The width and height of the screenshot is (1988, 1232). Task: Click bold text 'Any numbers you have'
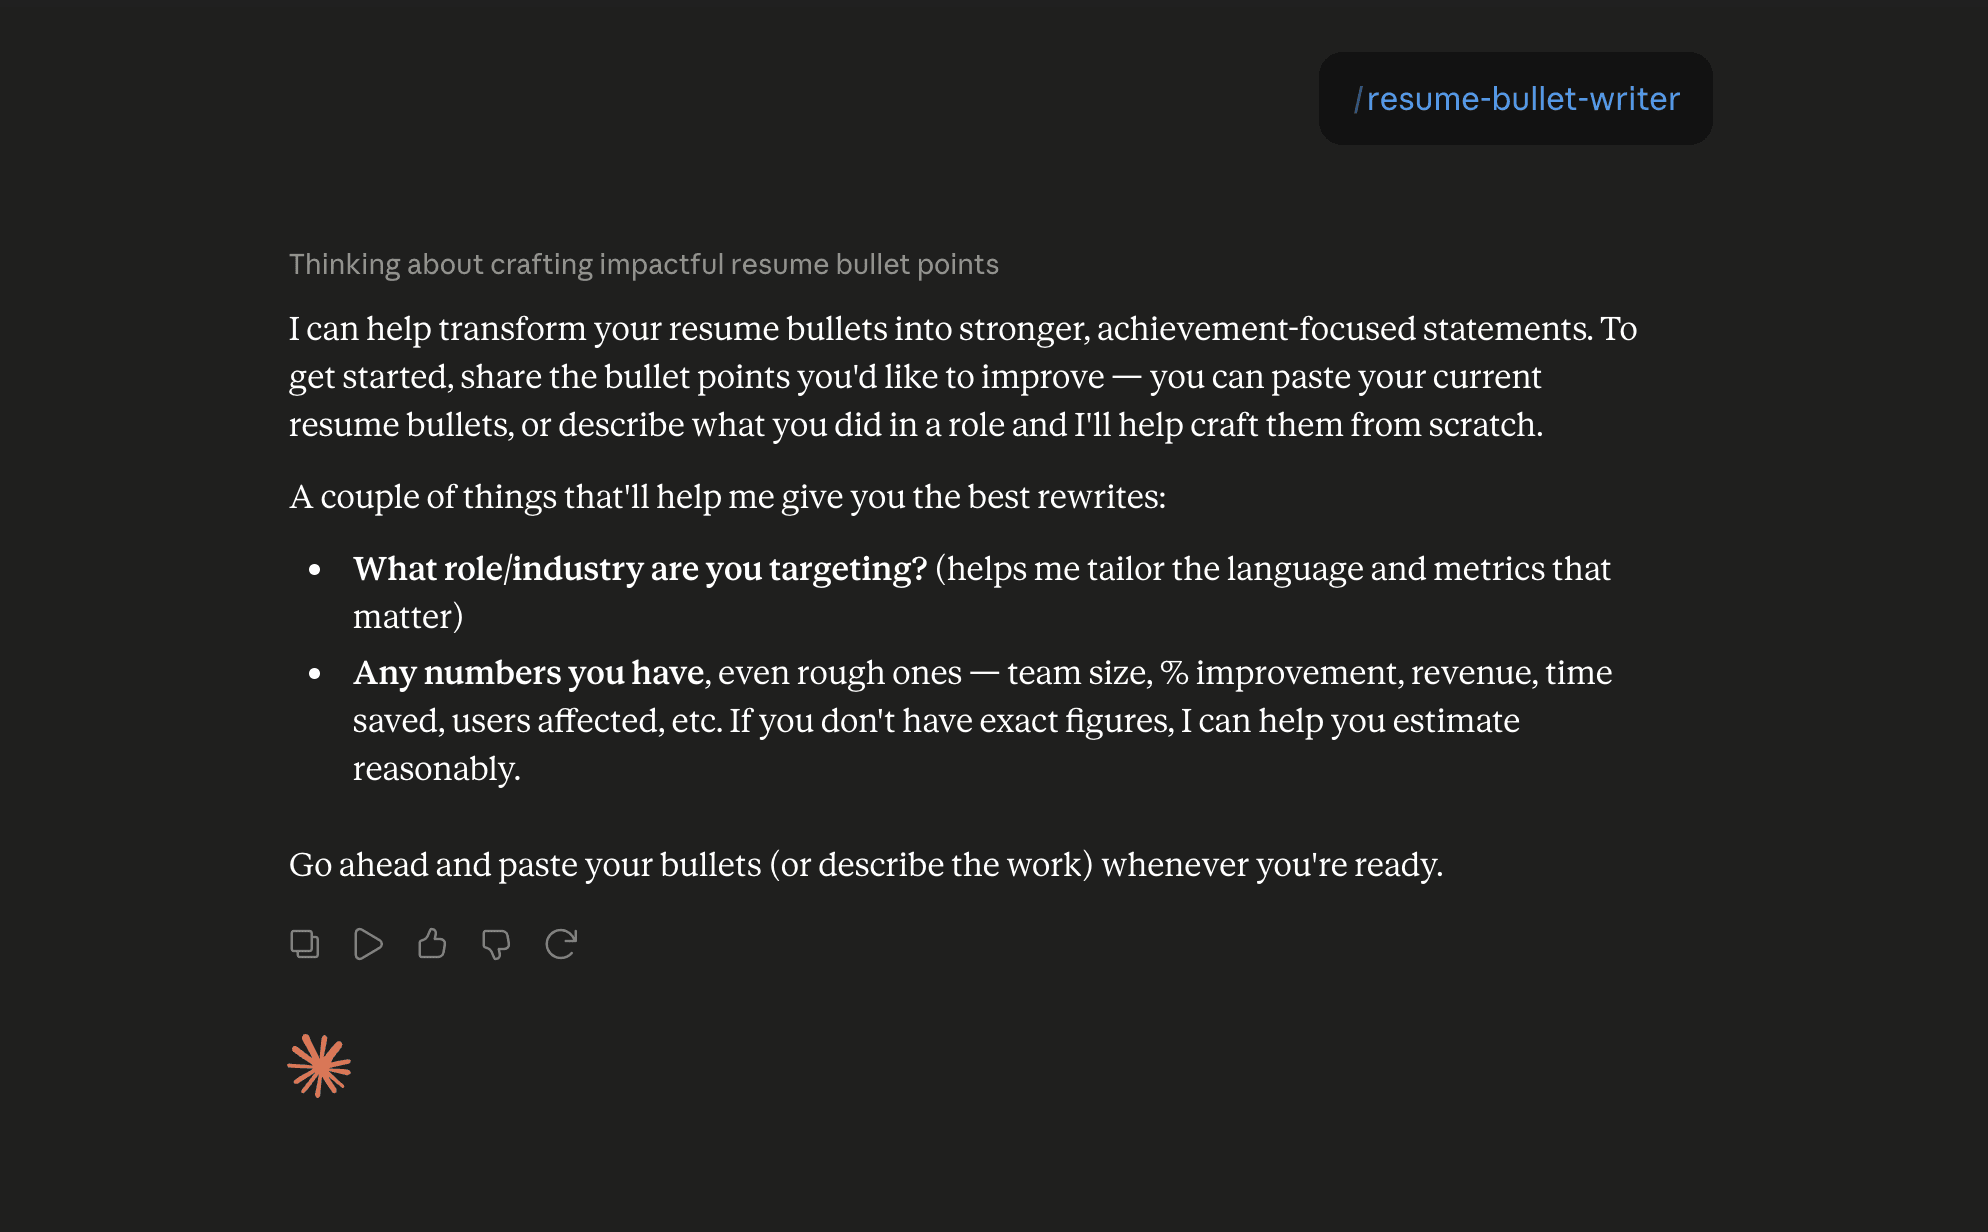[x=529, y=673]
